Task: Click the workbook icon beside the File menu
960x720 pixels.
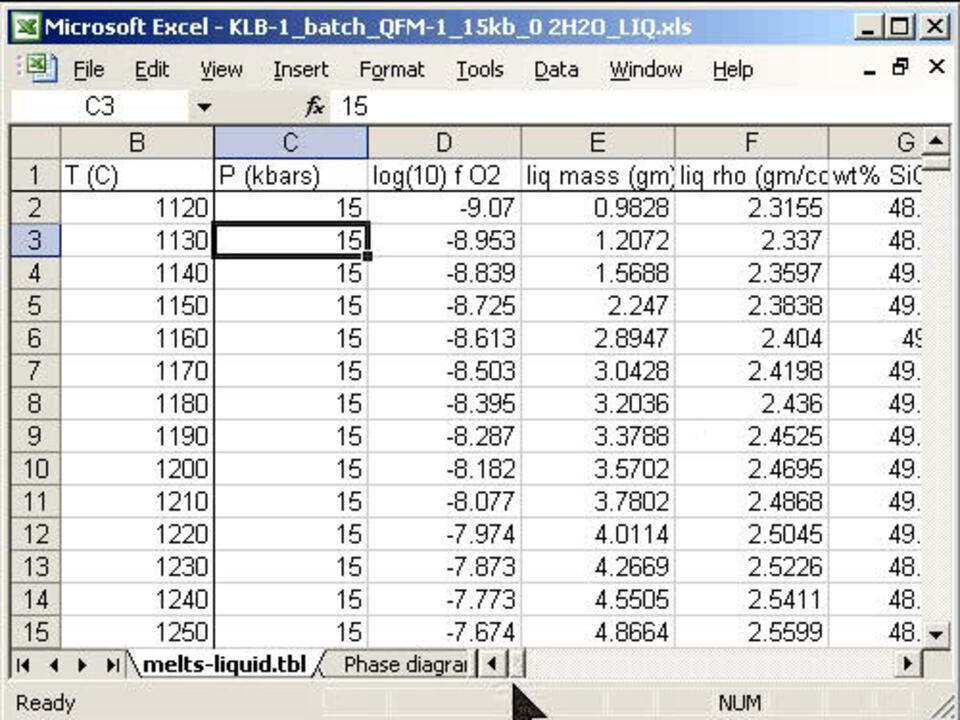Action: (x=38, y=68)
